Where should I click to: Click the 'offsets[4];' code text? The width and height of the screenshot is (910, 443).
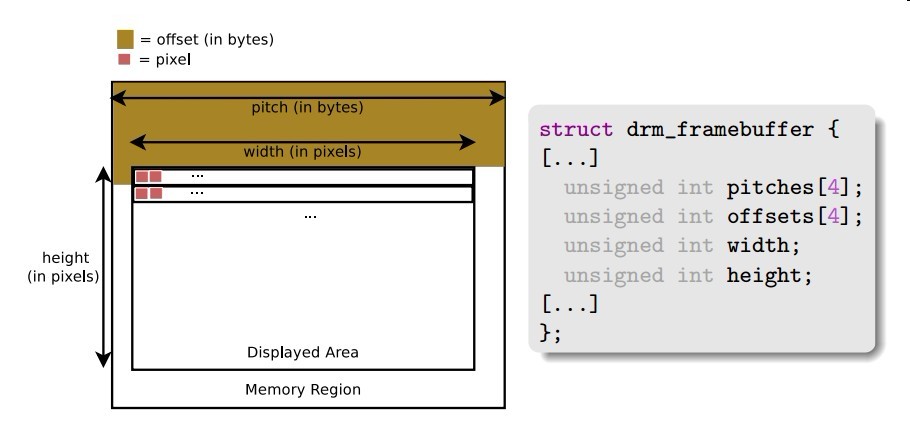coord(795,217)
